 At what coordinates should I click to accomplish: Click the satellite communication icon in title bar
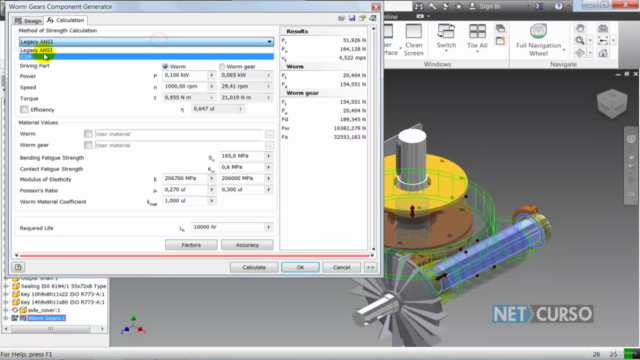point(446,6)
